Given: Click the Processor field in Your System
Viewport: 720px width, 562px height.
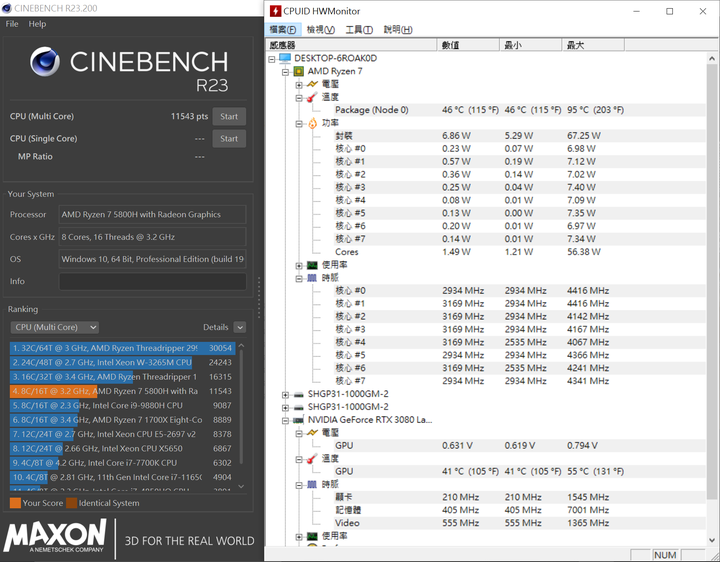Looking at the screenshot, I should (x=152, y=214).
